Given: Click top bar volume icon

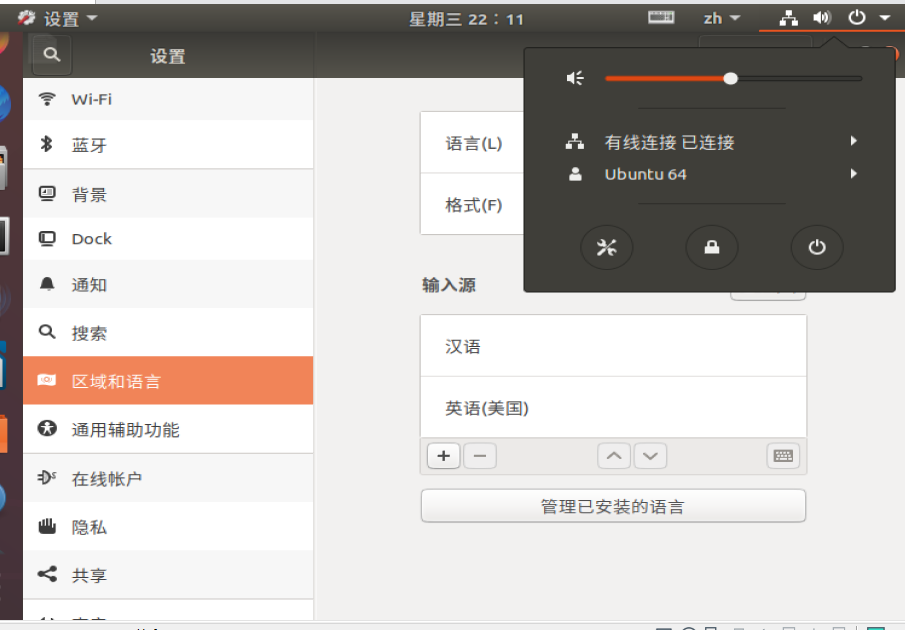Looking at the screenshot, I should 822,18.
